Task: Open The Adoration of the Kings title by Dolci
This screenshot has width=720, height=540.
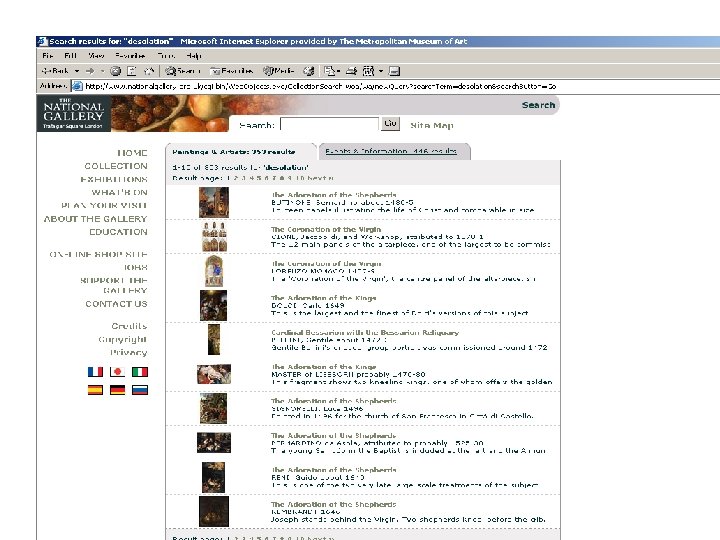Action: point(324,298)
